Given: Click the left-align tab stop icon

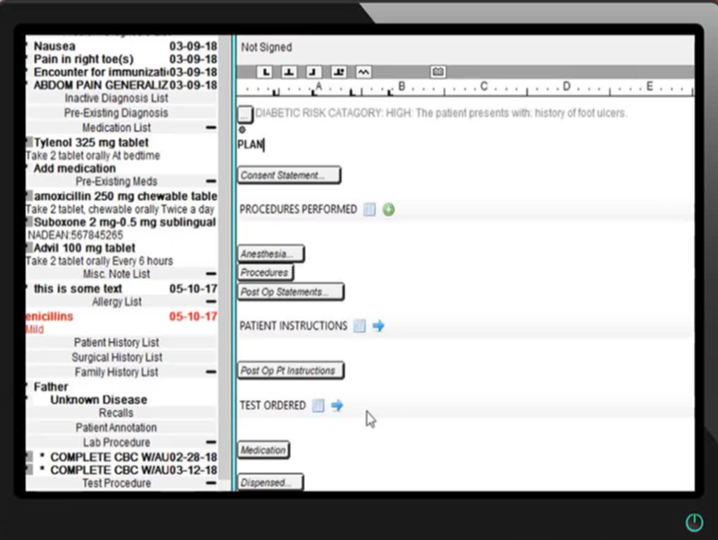Looking at the screenshot, I should point(265,72).
